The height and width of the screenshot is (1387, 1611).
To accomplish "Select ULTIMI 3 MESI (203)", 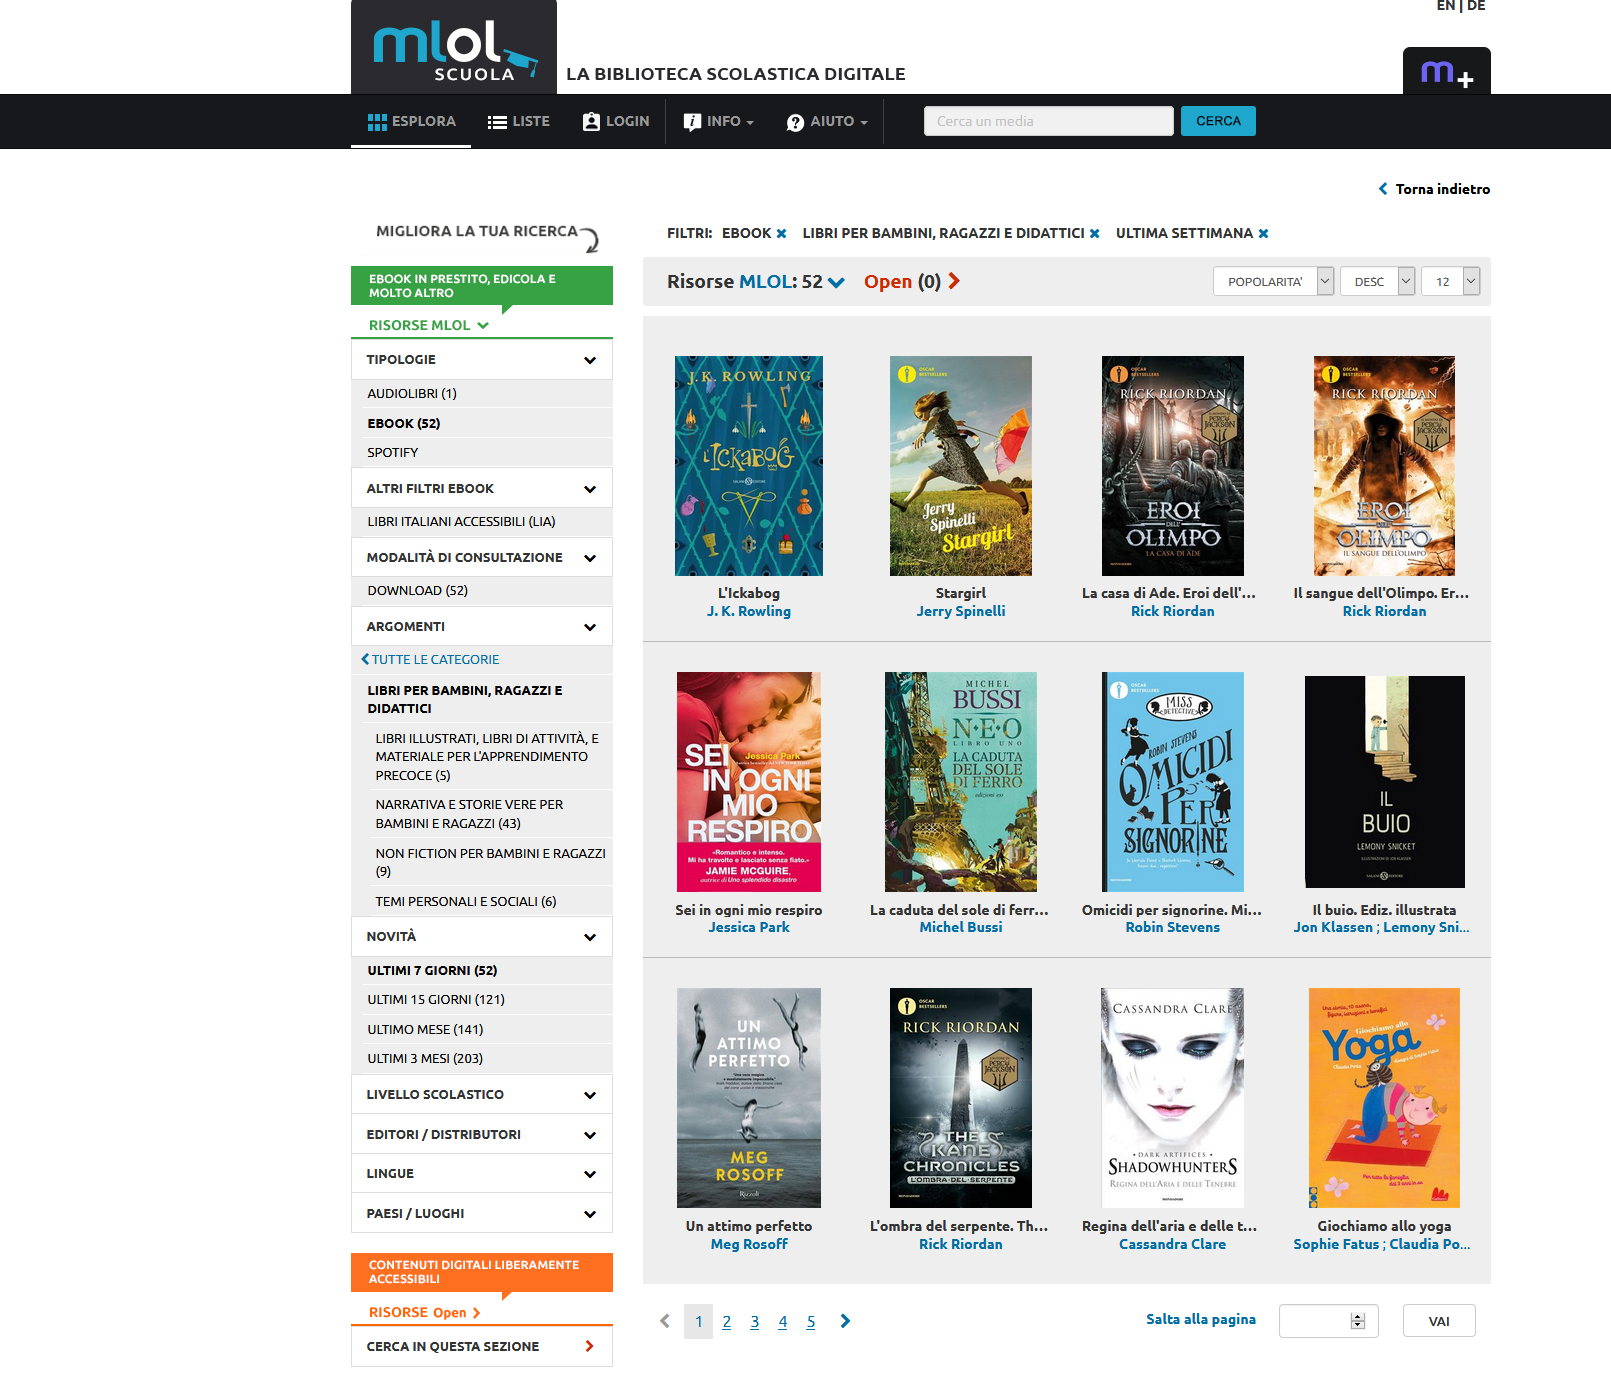I will tap(425, 1058).
